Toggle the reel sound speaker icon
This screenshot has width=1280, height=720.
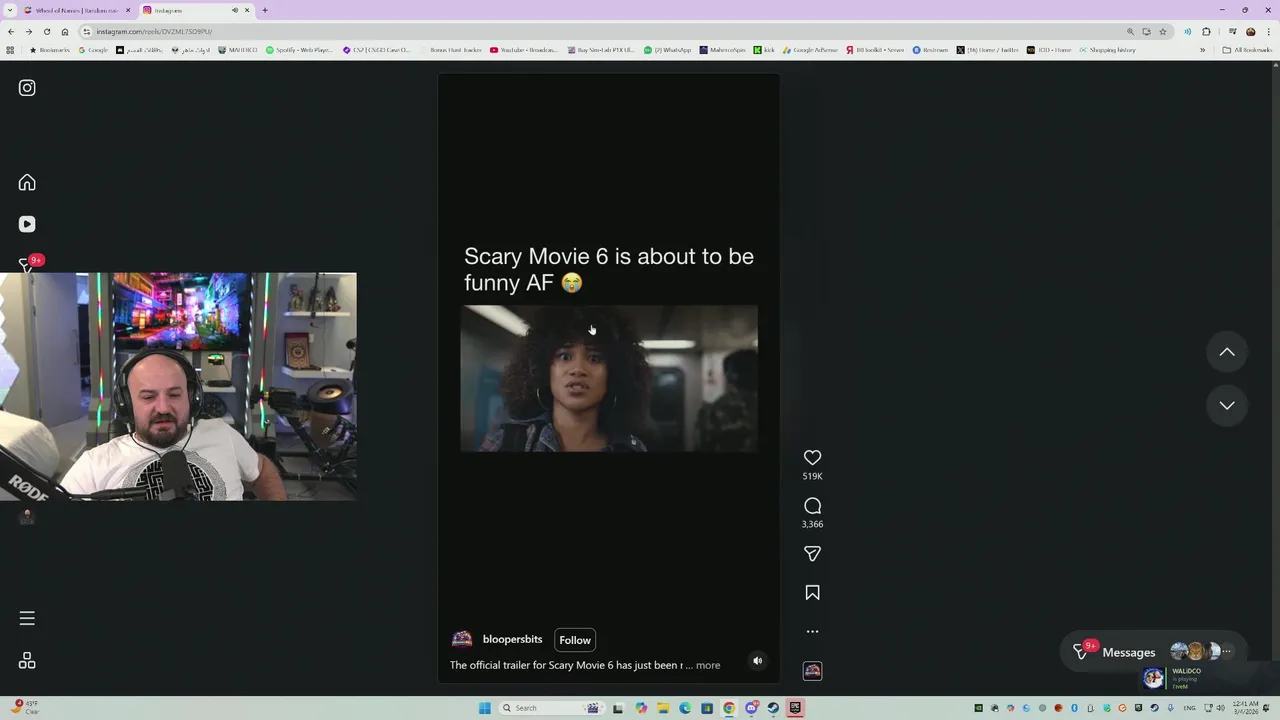click(757, 660)
